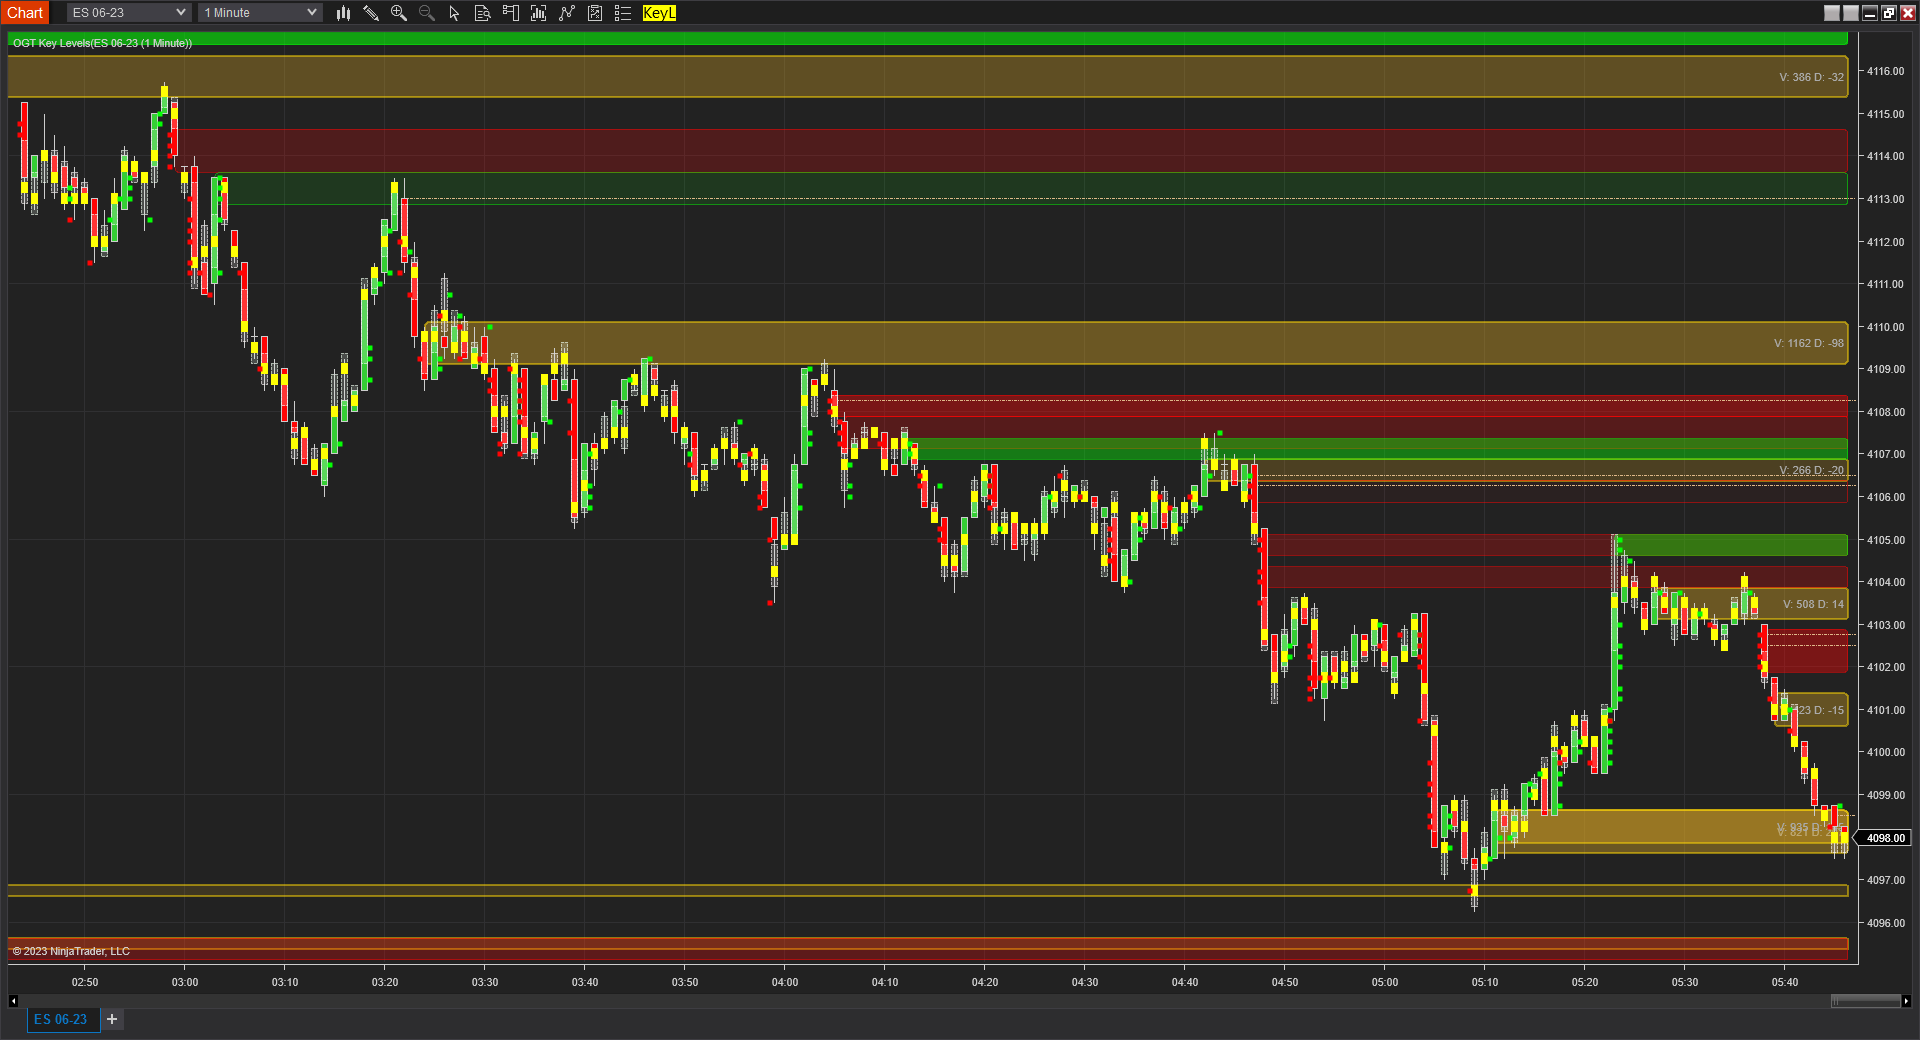The height and width of the screenshot is (1040, 1920).
Task: Open chart Properties list icon
Action: (623, 13)
